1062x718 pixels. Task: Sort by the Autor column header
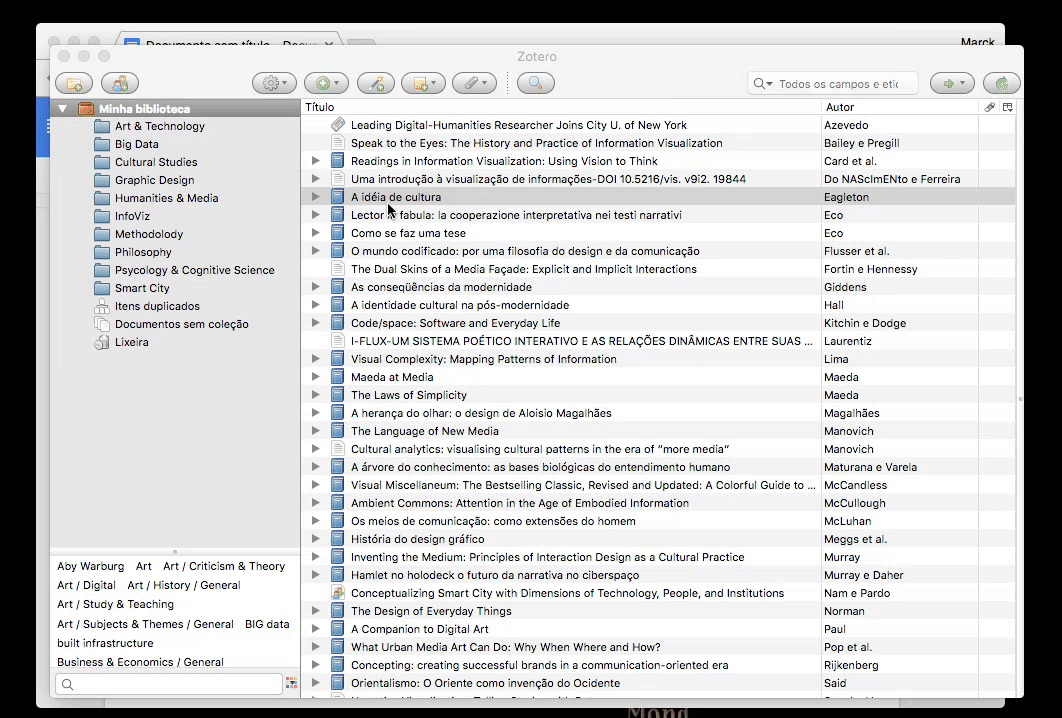(x=900, y=107)
